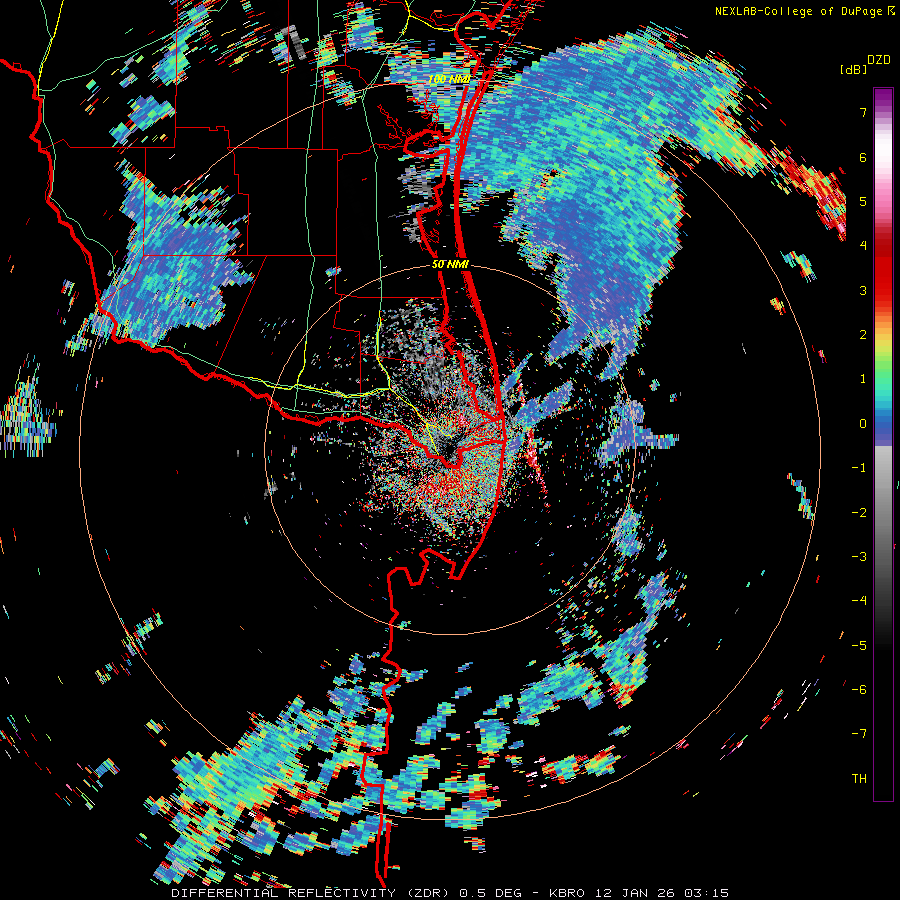
Task: Click the red section of the color bar
Action: [x=883, y=270]
